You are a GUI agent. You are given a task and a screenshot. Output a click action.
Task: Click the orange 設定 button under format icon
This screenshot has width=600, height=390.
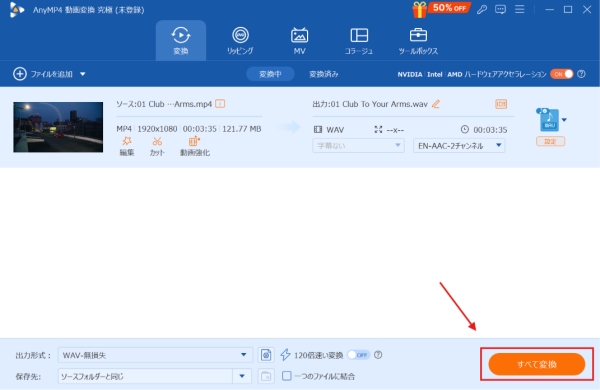[x=551, y=141]
